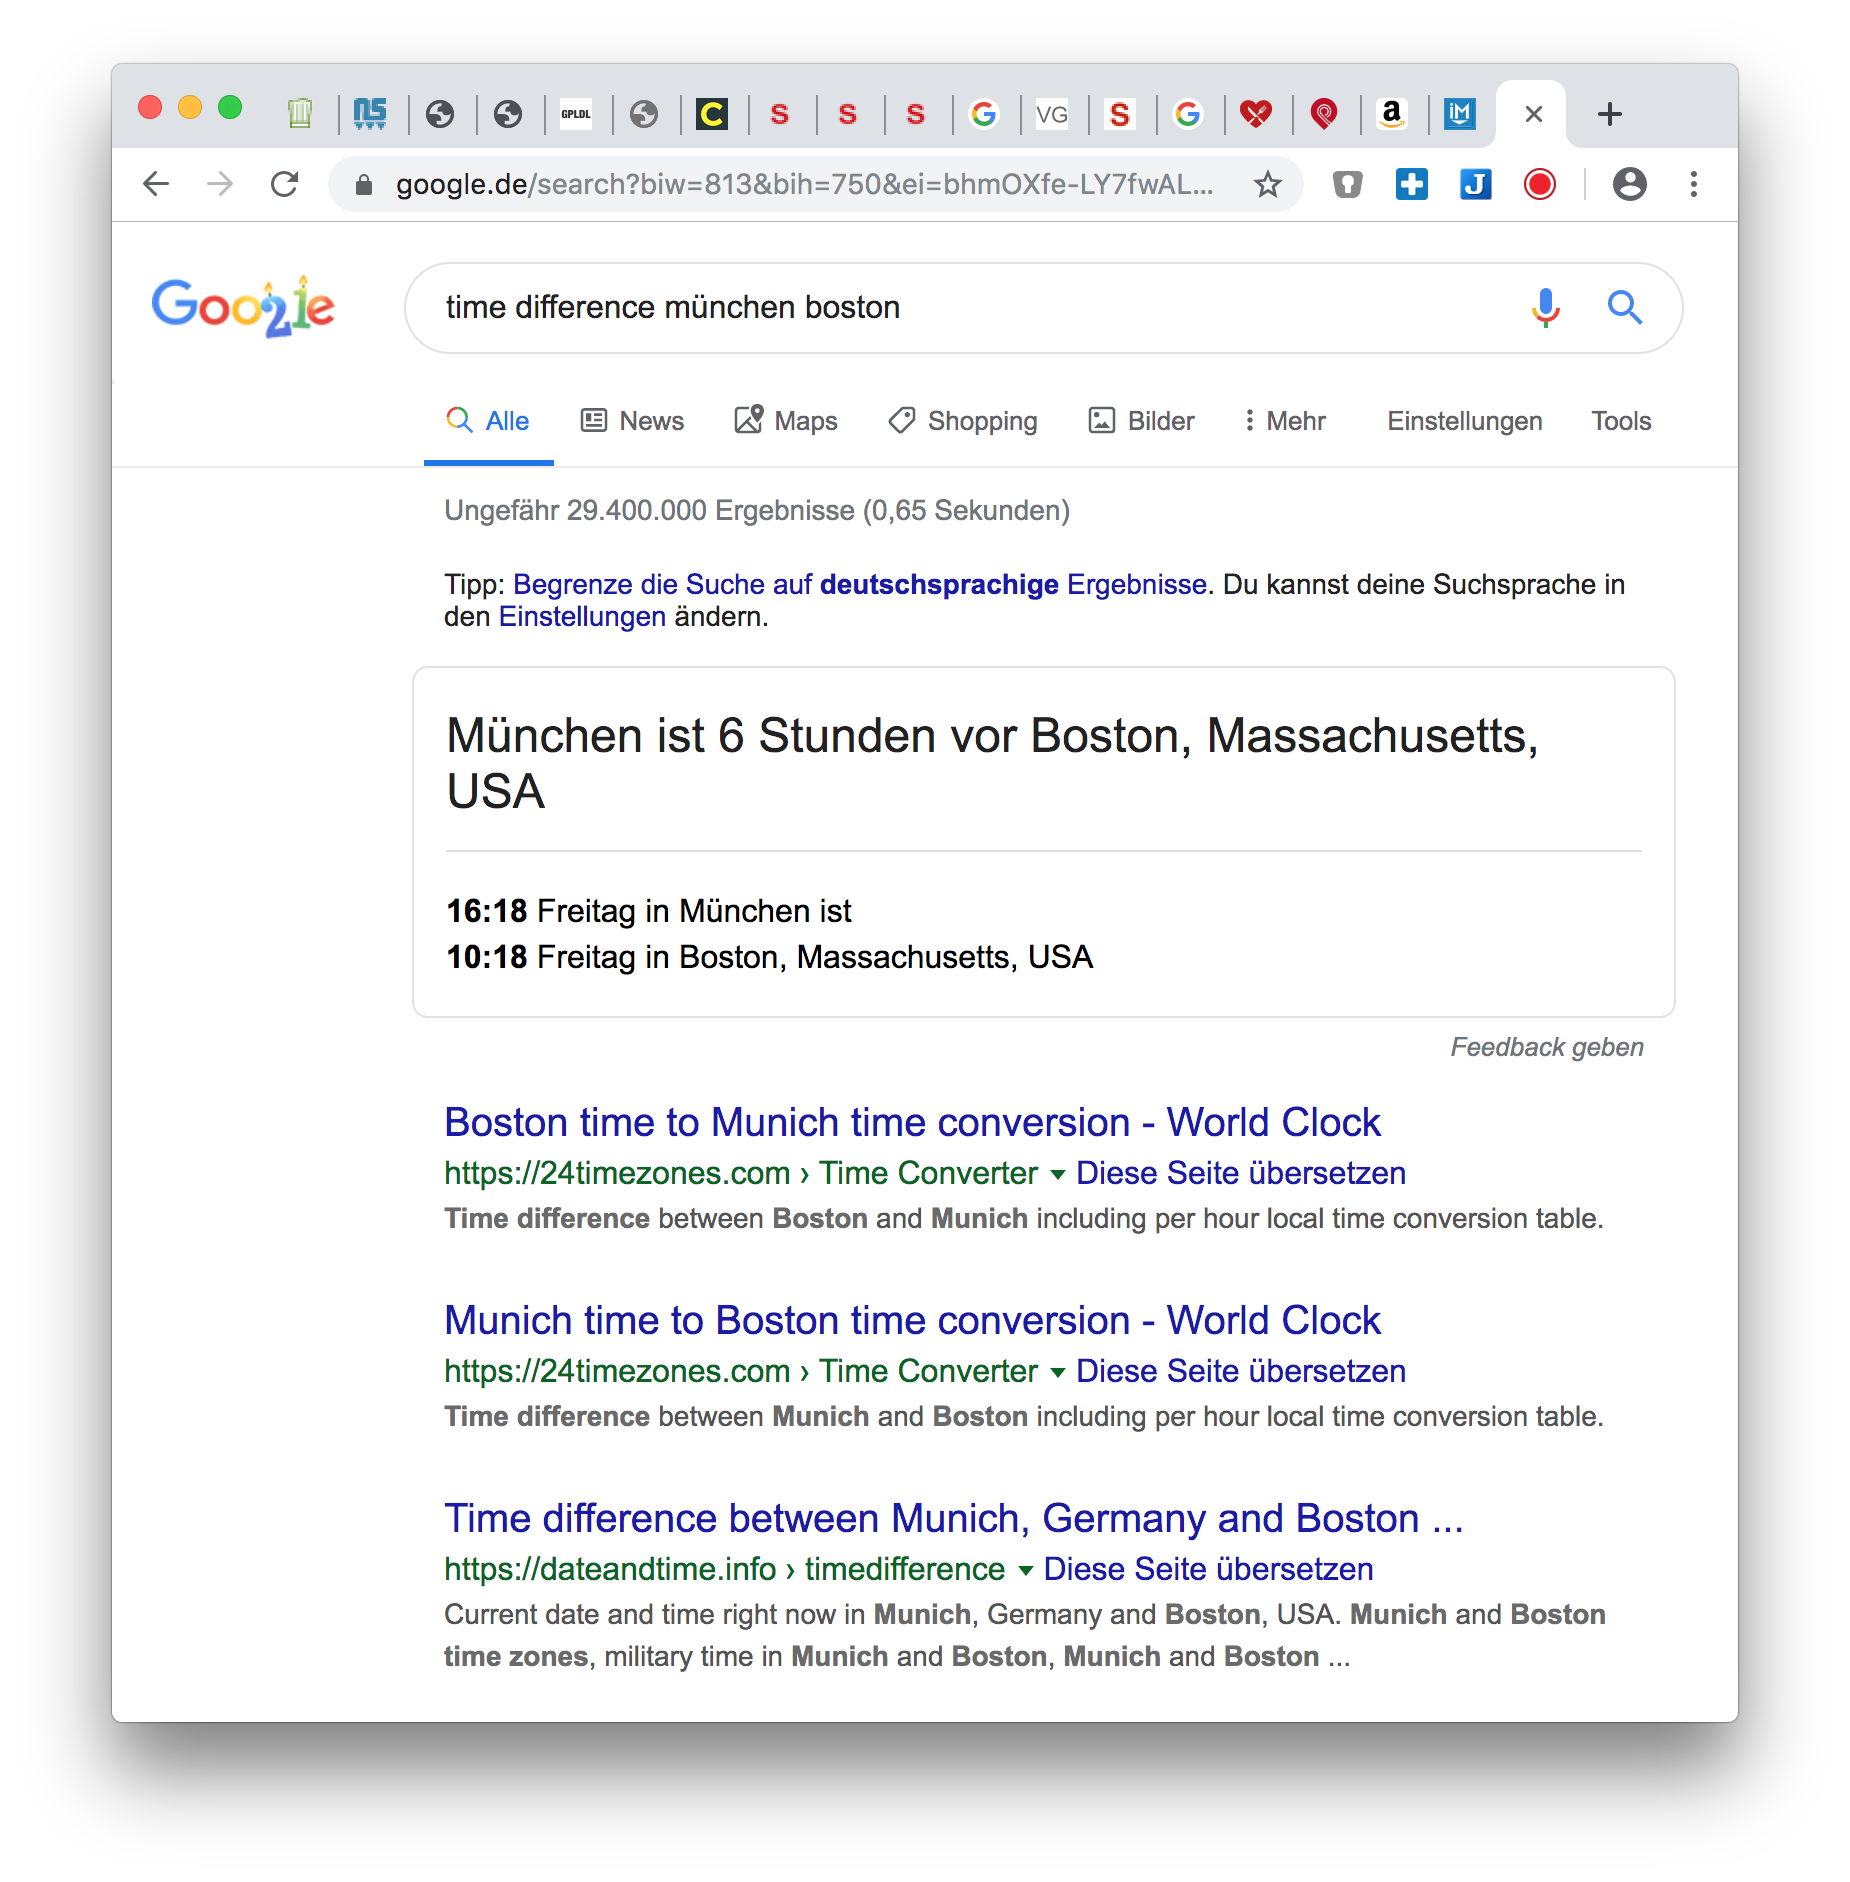Switch to the blue iM favicon tab
This screenshot has height=1882, width=1850.
click(x=1460, y=114)
